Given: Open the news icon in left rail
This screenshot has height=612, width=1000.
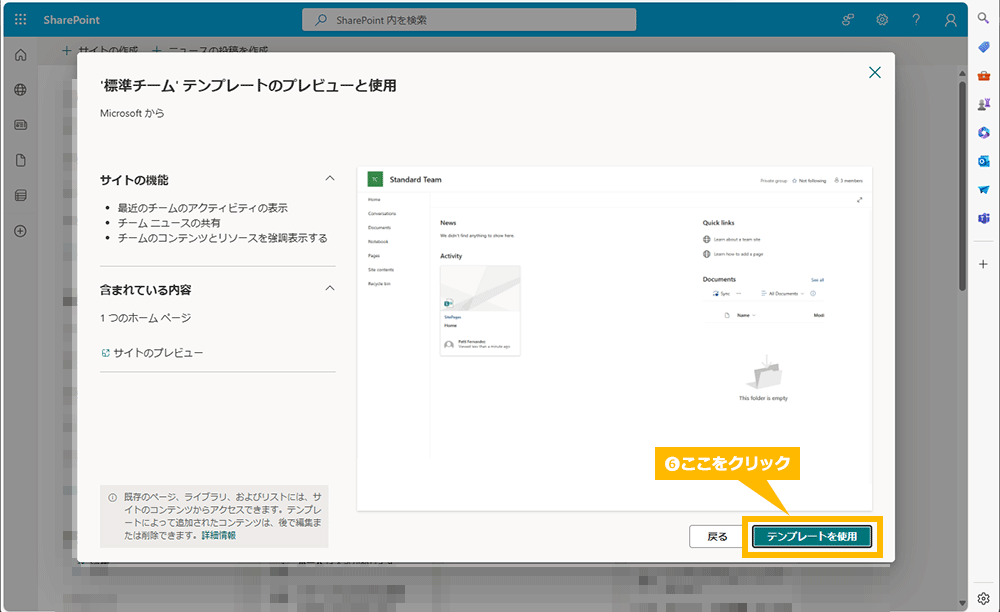Looking at the screenshot, I should pyautogui.click(x=20, y=125).
